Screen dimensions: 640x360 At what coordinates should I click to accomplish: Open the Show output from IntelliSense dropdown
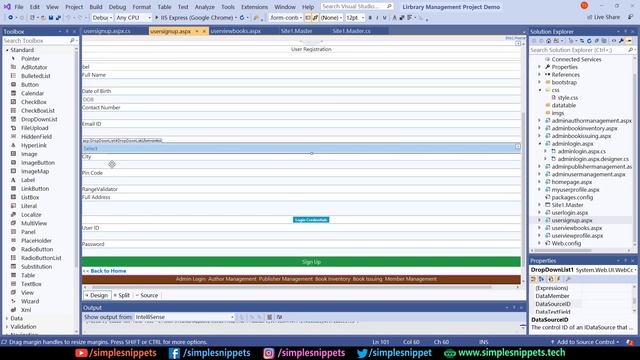point(184,317)
